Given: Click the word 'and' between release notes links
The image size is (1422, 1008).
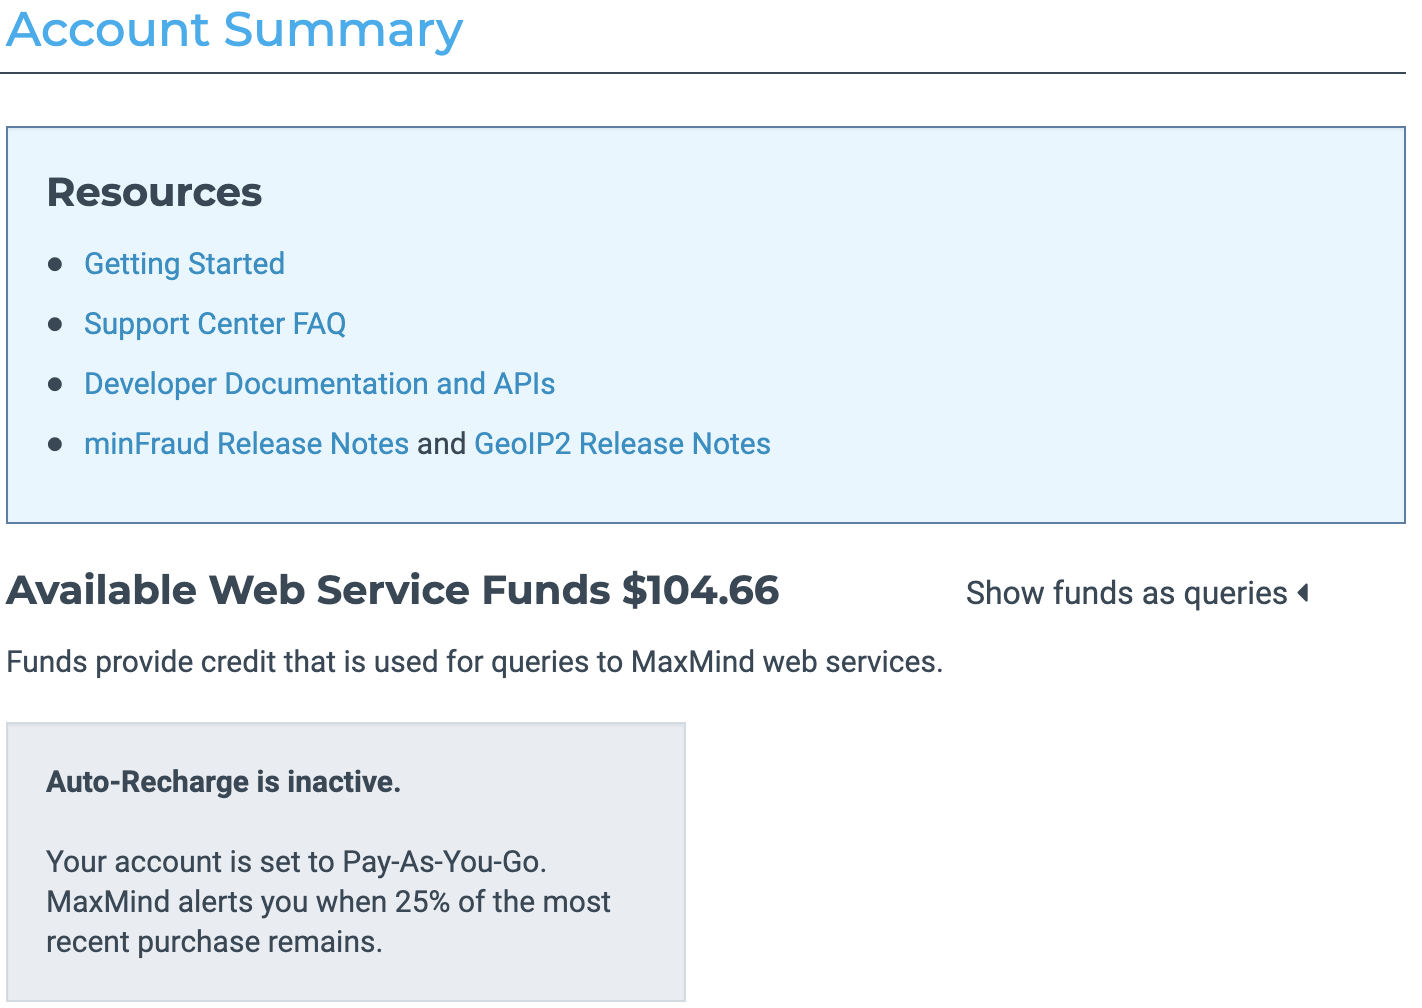Looking at the screenshot, I should [x=441, y=444].
